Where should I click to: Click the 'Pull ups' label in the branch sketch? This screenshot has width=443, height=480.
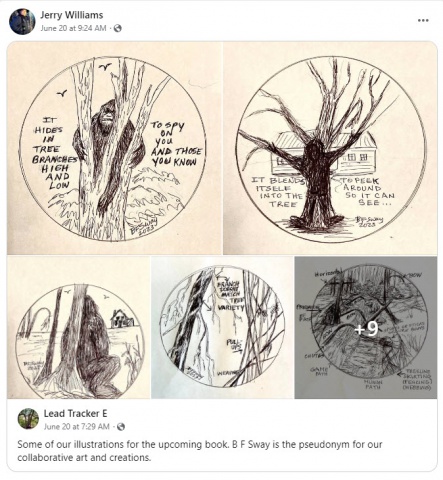tap(234, 345)
